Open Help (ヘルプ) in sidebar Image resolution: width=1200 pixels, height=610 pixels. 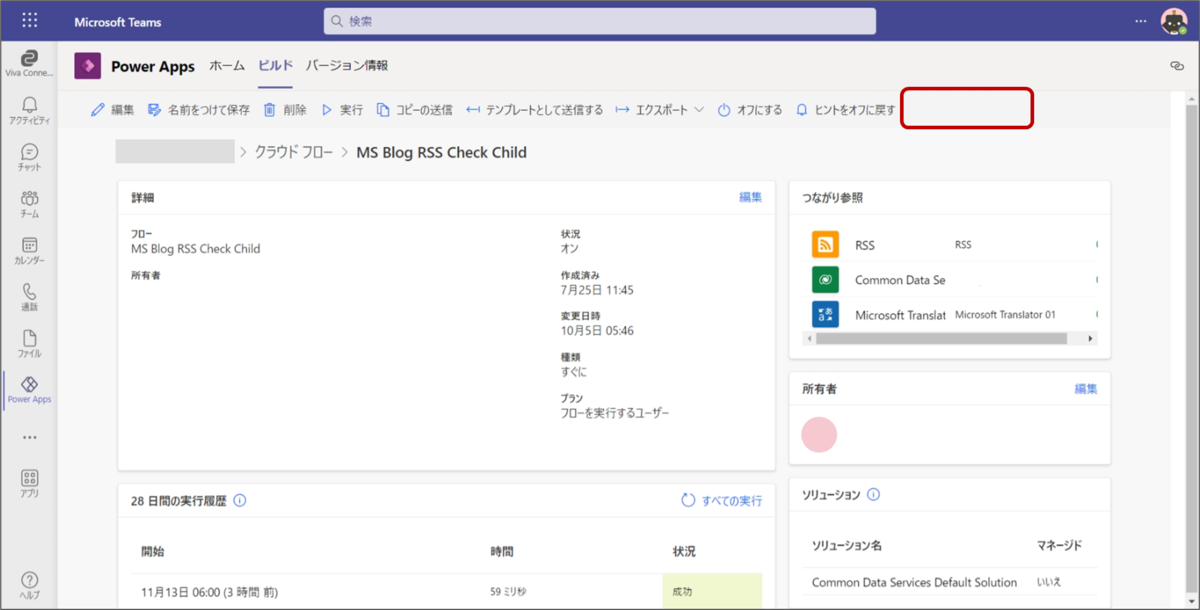29,585
